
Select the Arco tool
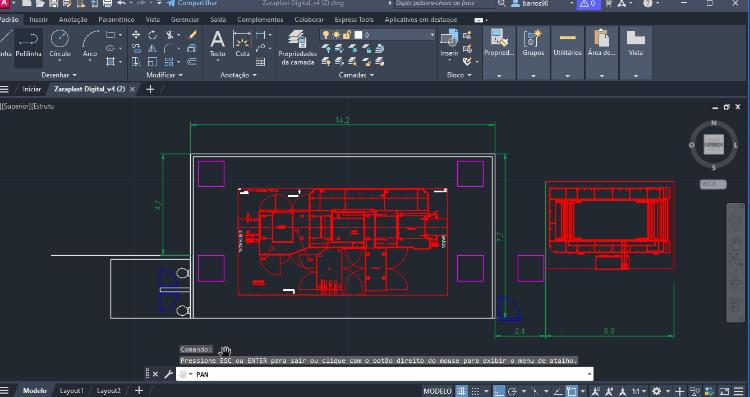tap(90, 45)
